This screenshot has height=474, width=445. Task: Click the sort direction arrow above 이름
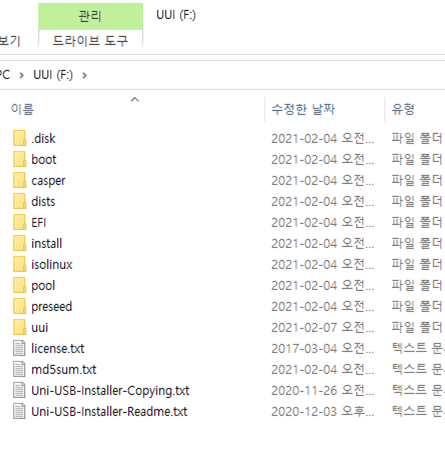135,99
